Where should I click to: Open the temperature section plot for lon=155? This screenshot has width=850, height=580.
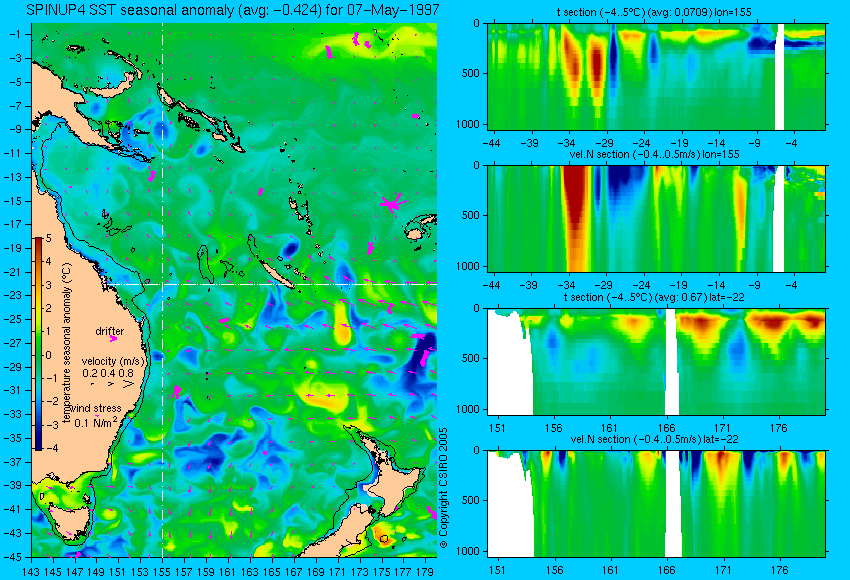[656, 76]
